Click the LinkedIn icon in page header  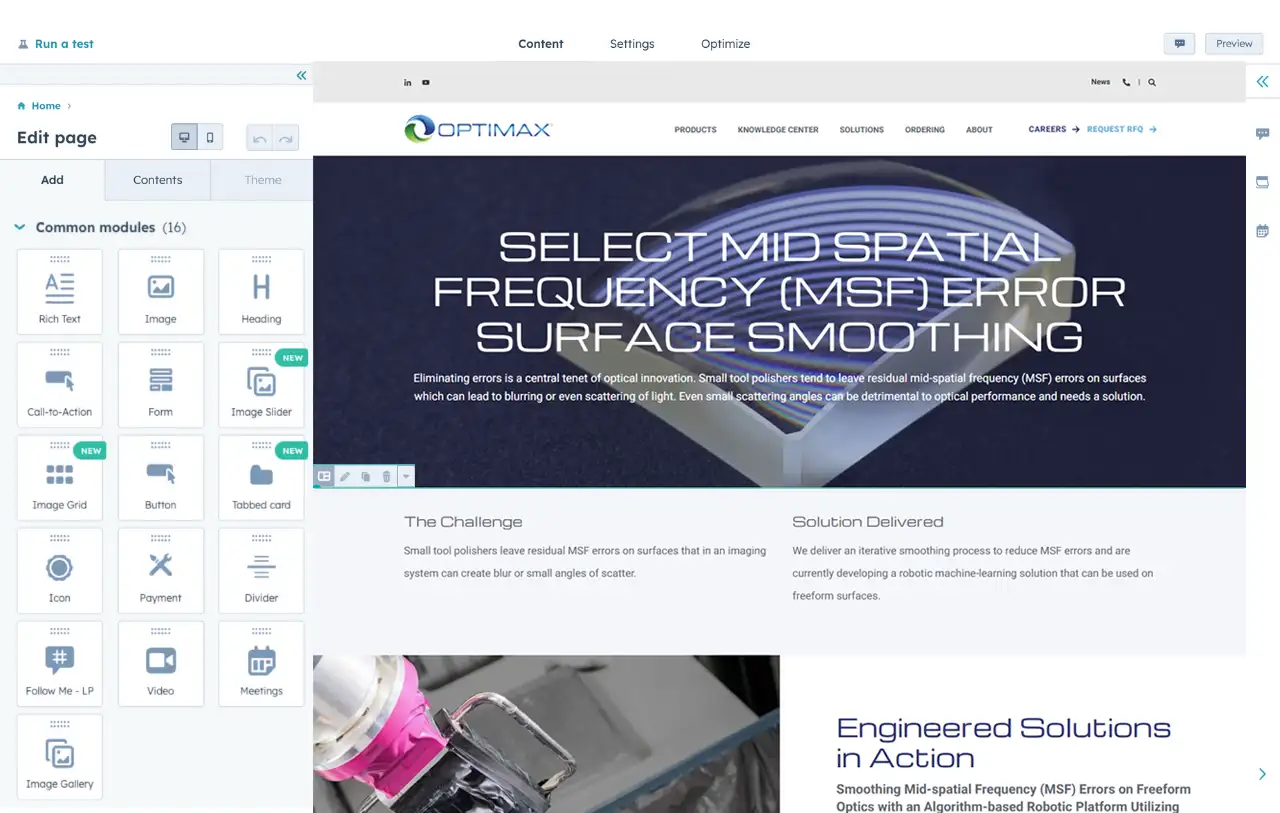[x=408, y=83]
